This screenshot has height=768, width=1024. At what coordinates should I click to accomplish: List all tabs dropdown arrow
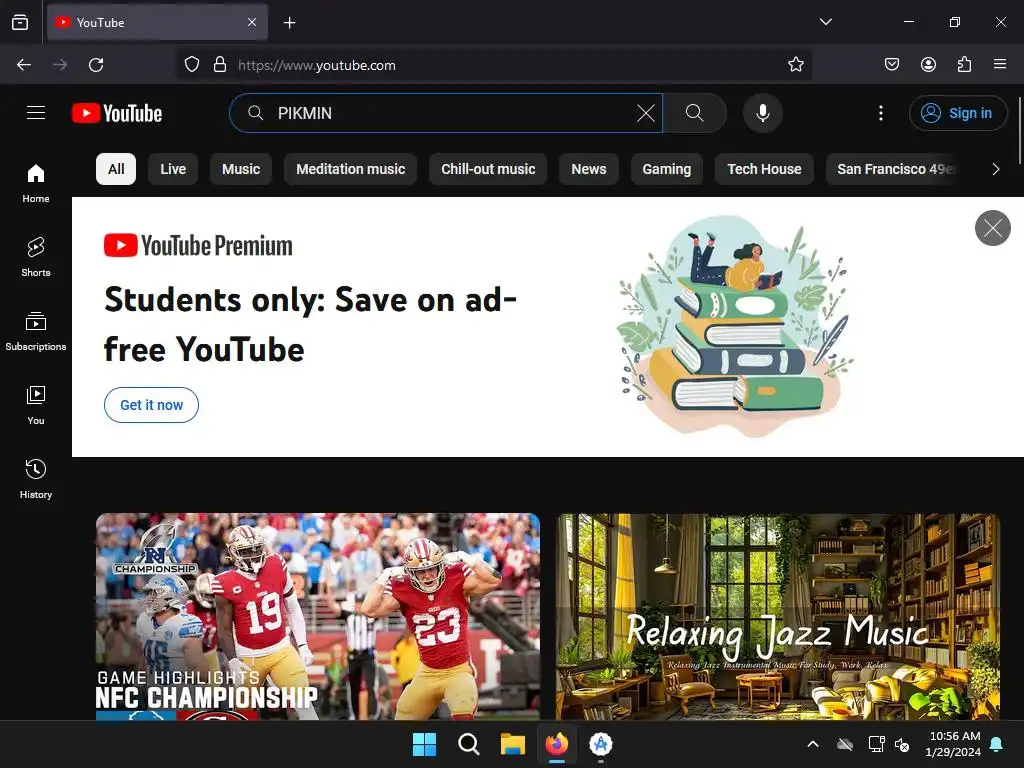(x=825, y=22)
